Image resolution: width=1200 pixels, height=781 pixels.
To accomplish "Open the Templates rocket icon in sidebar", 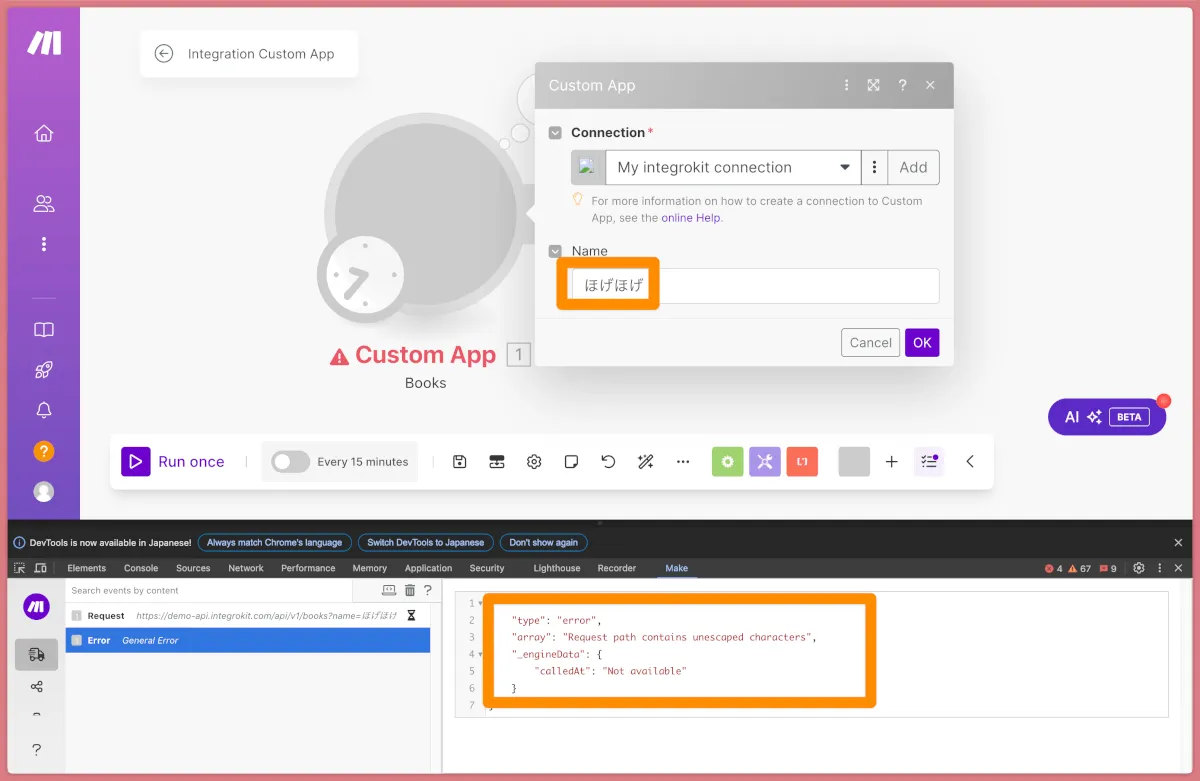I will [x=43, y=370].
